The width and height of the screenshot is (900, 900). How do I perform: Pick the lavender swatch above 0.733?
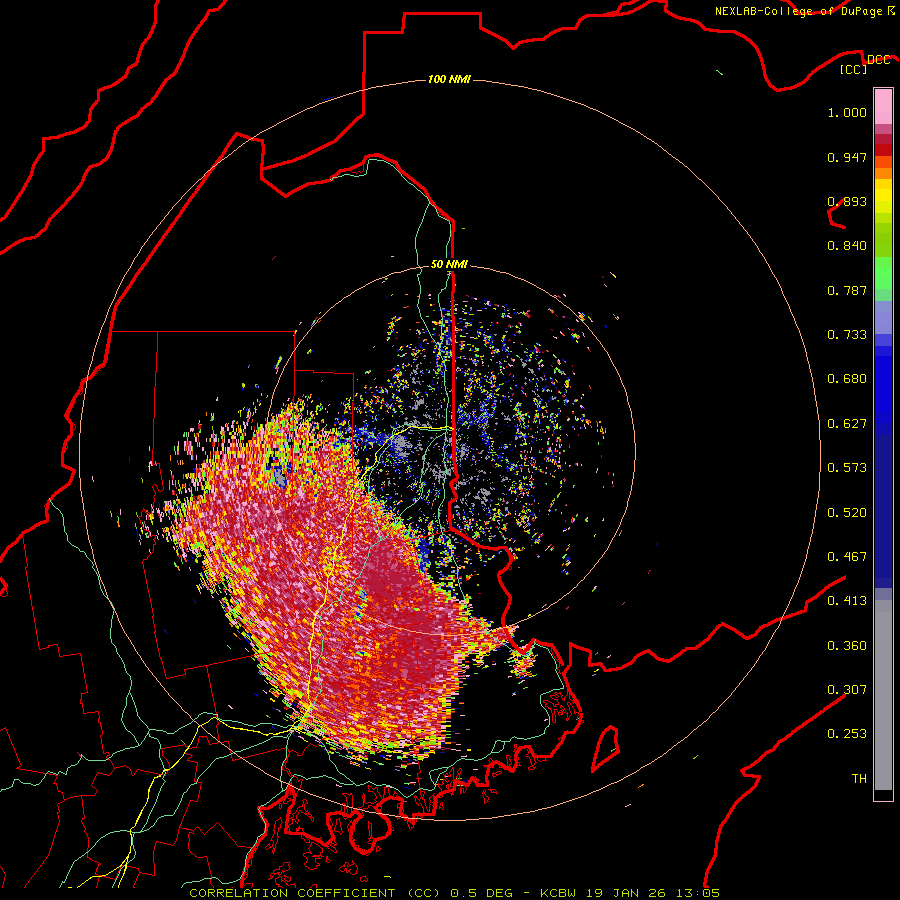pos(883,317)
